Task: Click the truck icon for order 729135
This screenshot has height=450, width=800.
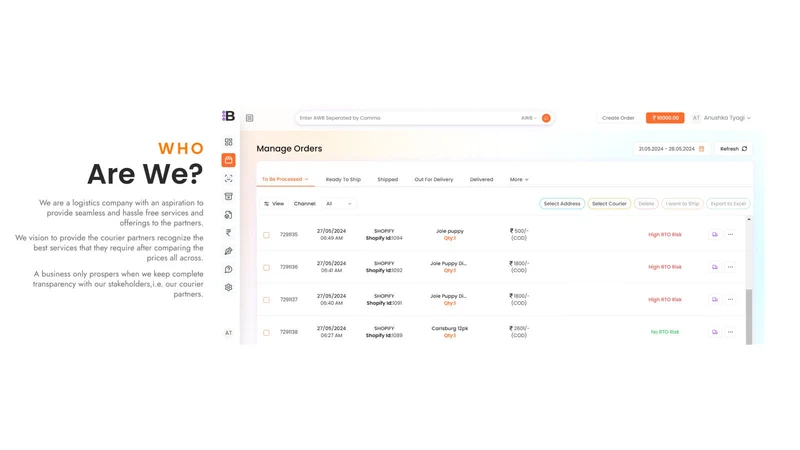Action: coord(715,235)
